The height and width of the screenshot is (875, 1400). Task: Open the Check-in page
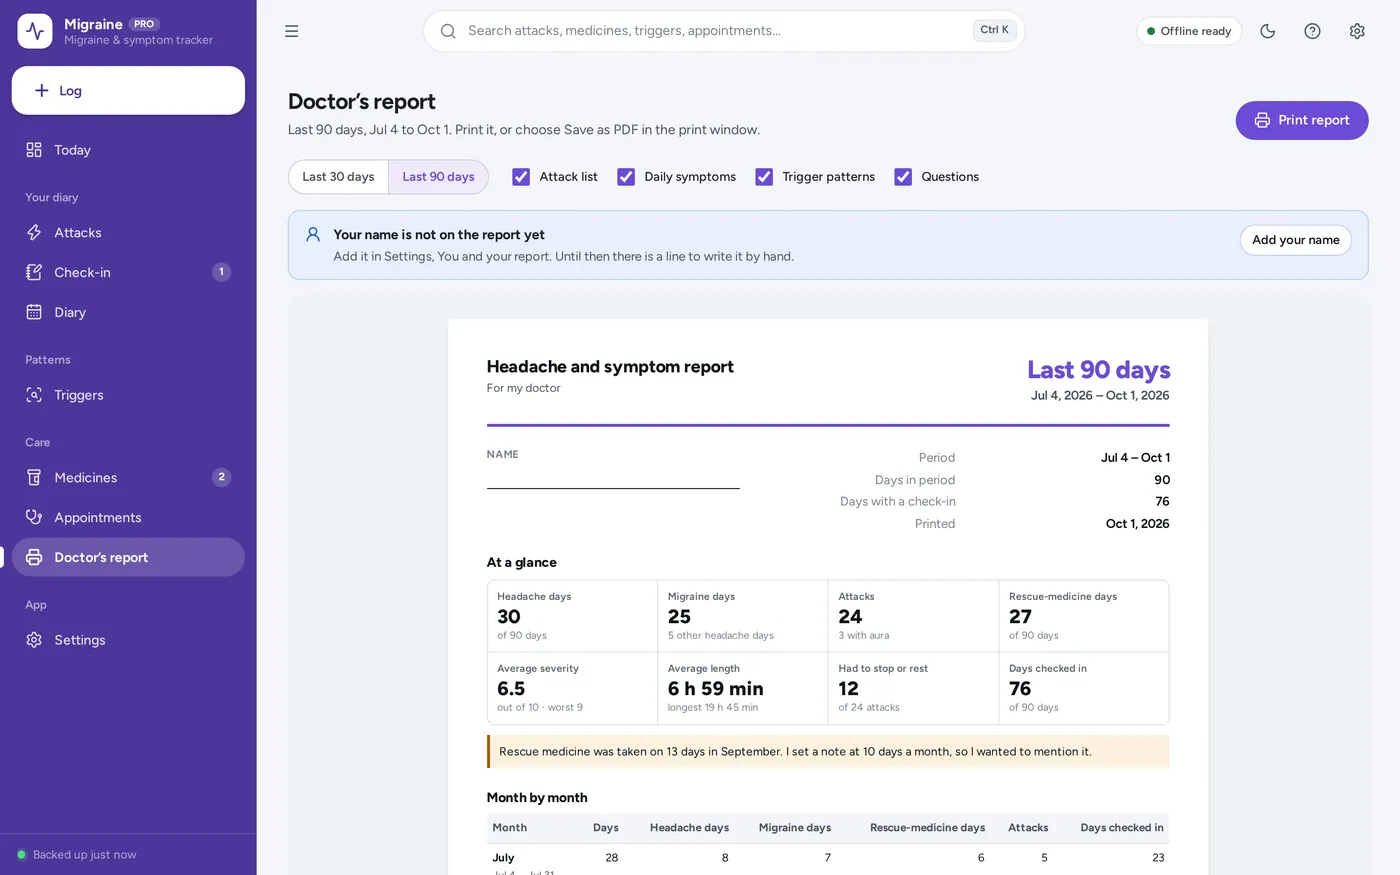click(128, 272)
